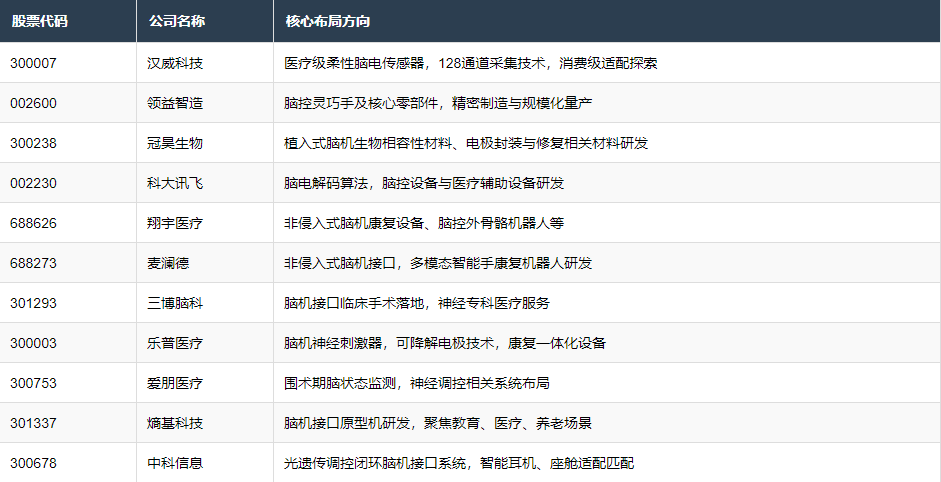Select the 科大讯飞 company cell

(x=175, y=183)
